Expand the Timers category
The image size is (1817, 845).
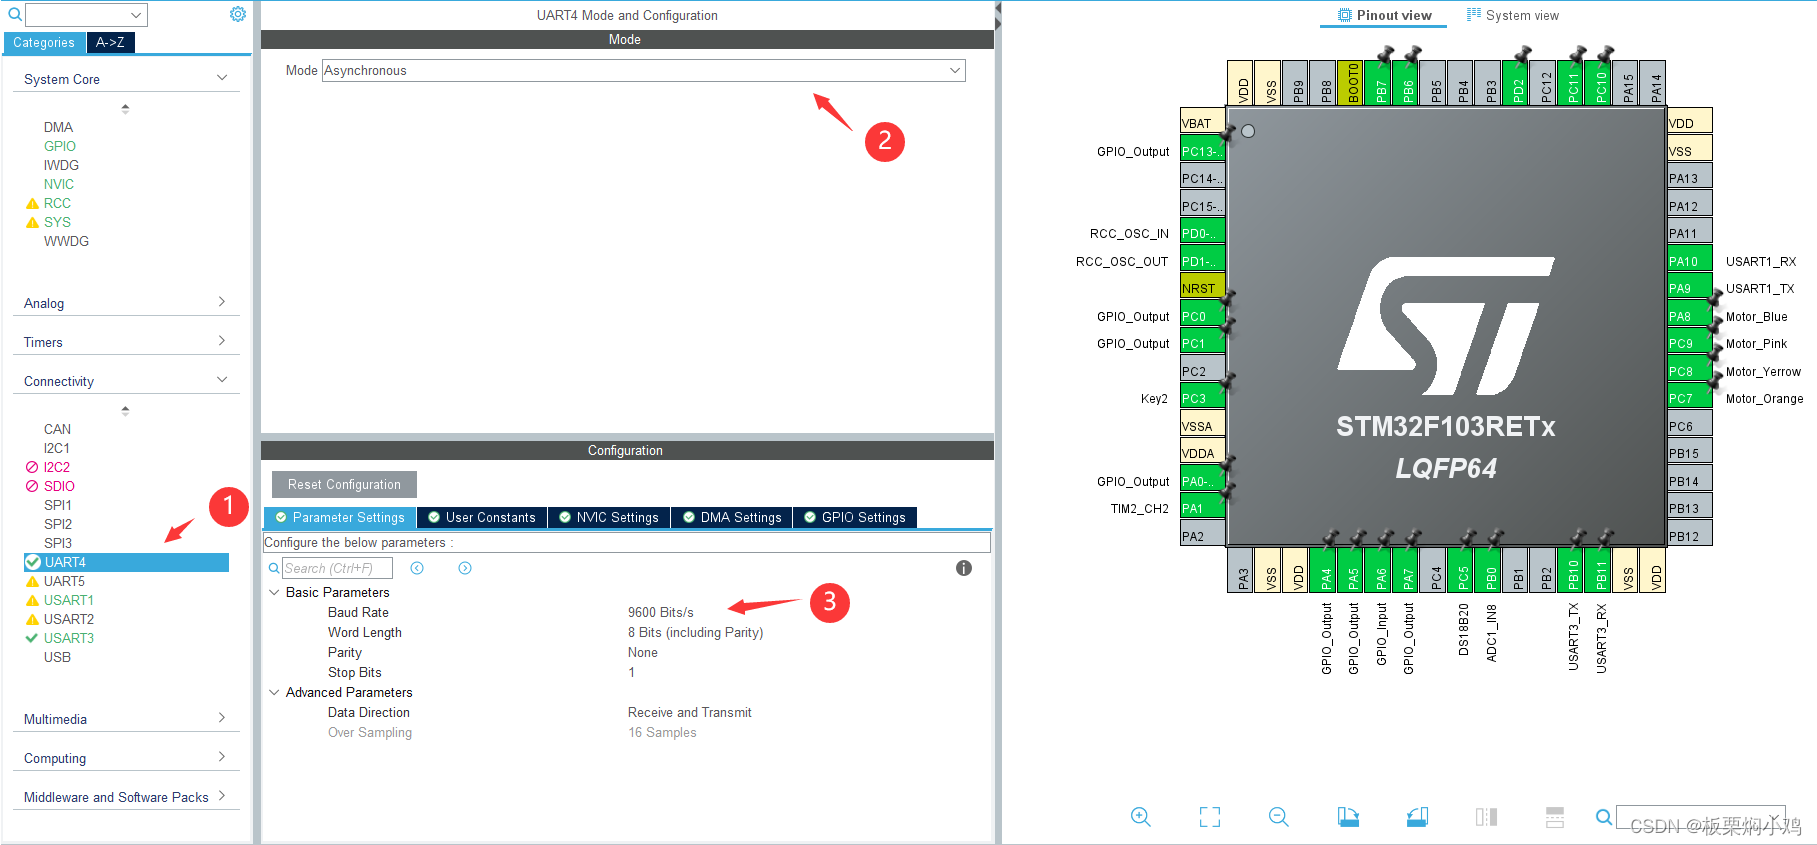(222, 341)
